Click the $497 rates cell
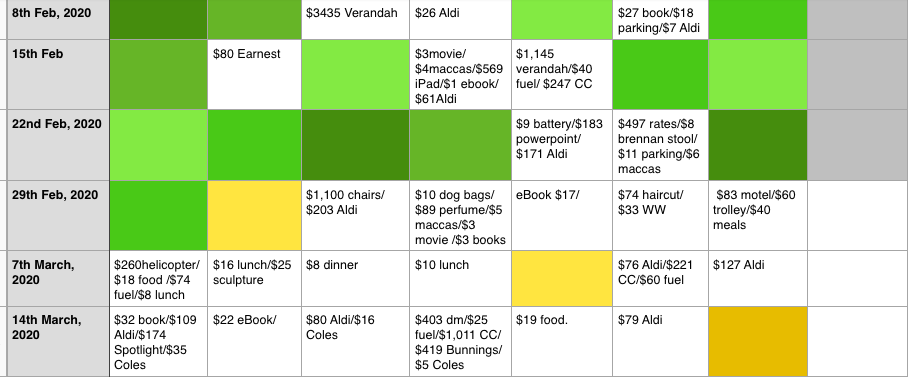The image size is (918, 377). (660, 145)
